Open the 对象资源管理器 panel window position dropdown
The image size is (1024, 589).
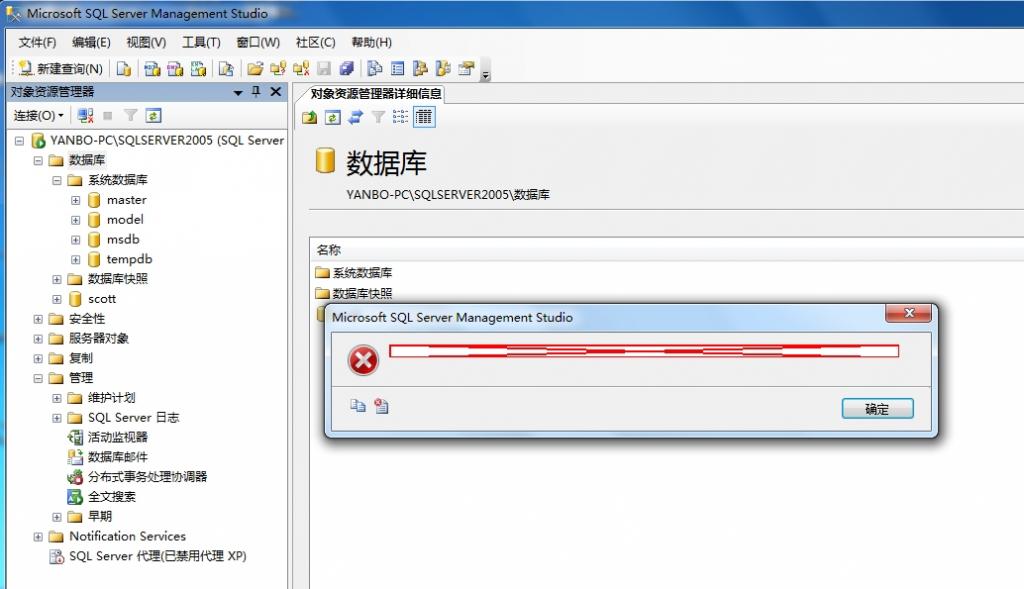238,93
